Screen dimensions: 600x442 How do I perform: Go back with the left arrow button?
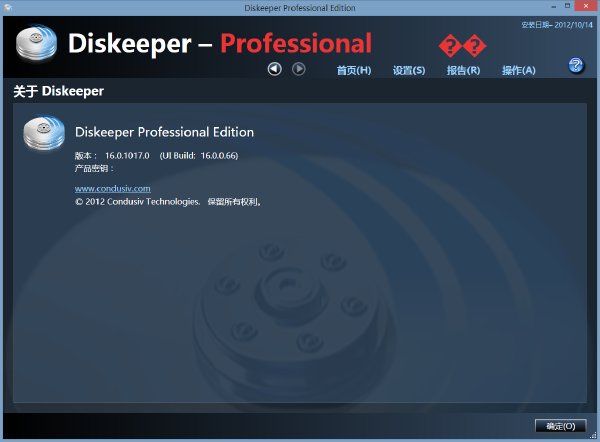[x=274, y=69]
